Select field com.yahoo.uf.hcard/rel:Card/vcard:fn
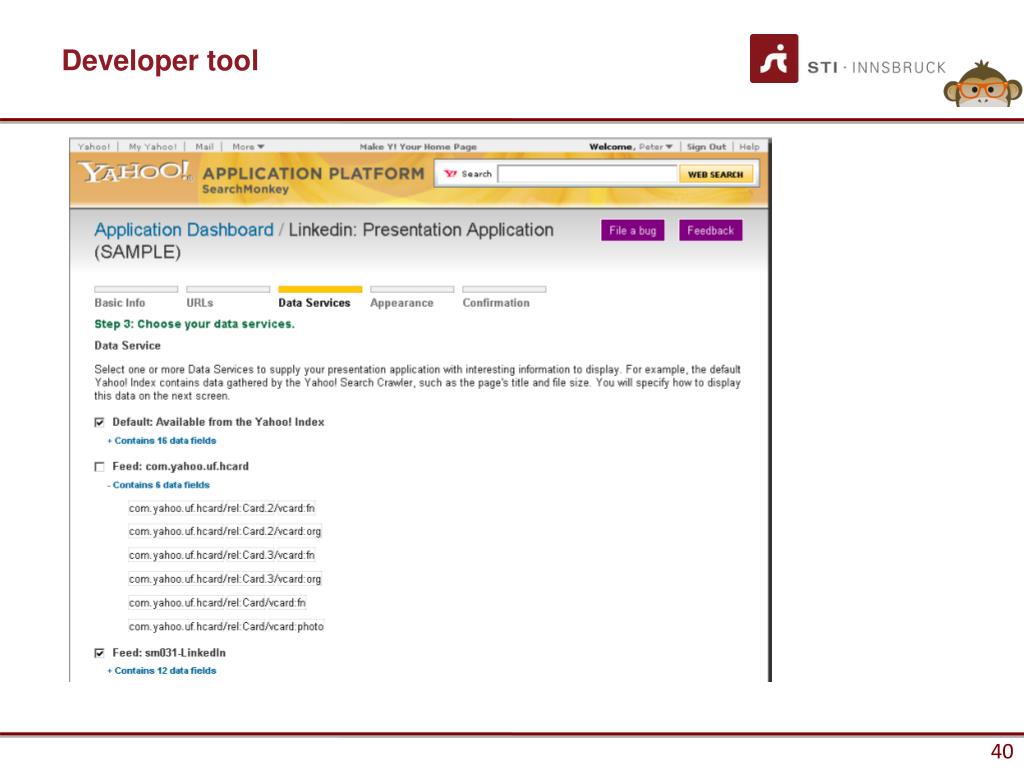 tap(217, 603)
